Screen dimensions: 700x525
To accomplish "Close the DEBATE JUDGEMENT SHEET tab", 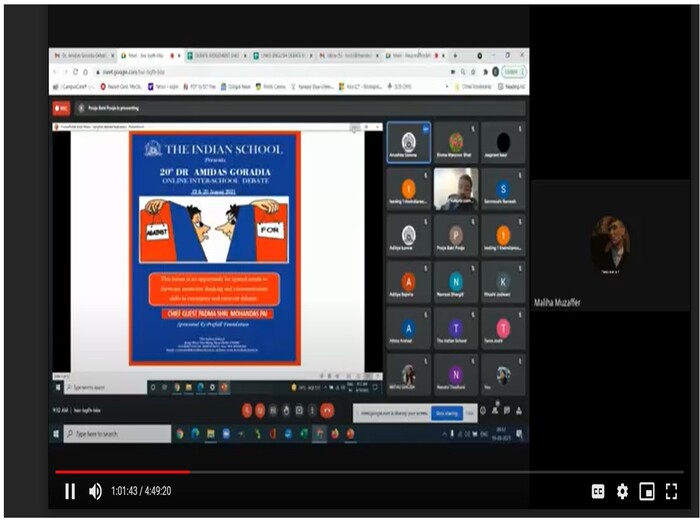I will 245,56.
